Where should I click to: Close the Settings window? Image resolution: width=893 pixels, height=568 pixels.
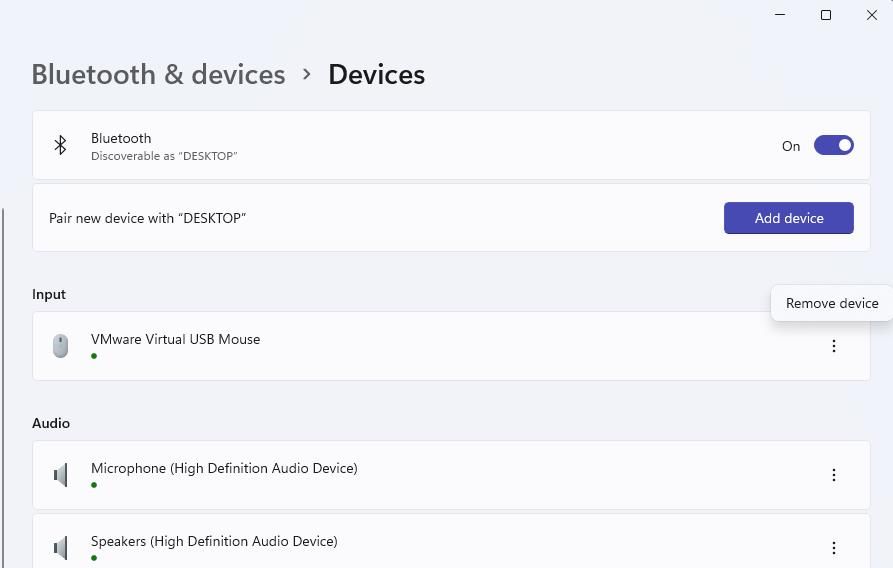[x=871, y=15]
